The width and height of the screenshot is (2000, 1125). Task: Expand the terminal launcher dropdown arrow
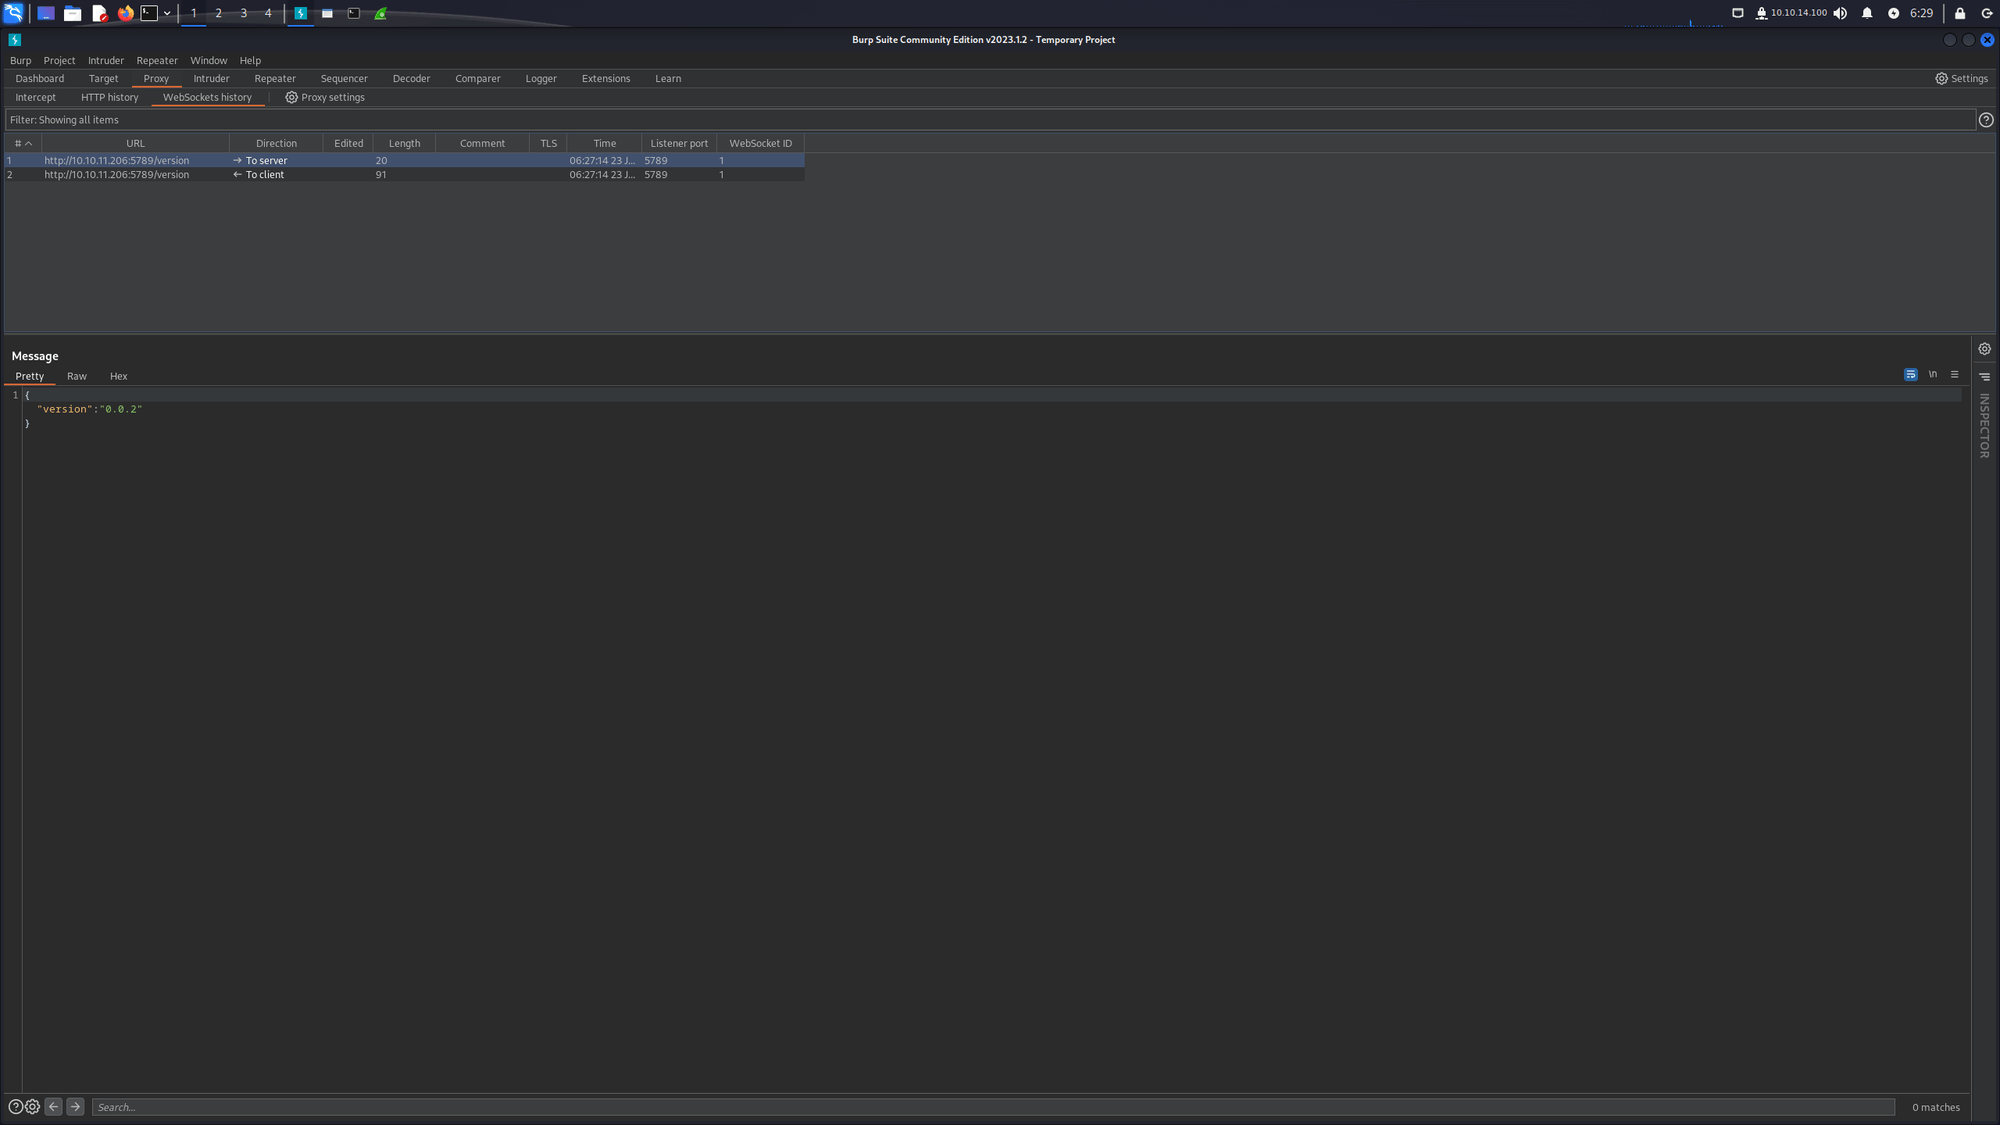click(x=167, y=13)
